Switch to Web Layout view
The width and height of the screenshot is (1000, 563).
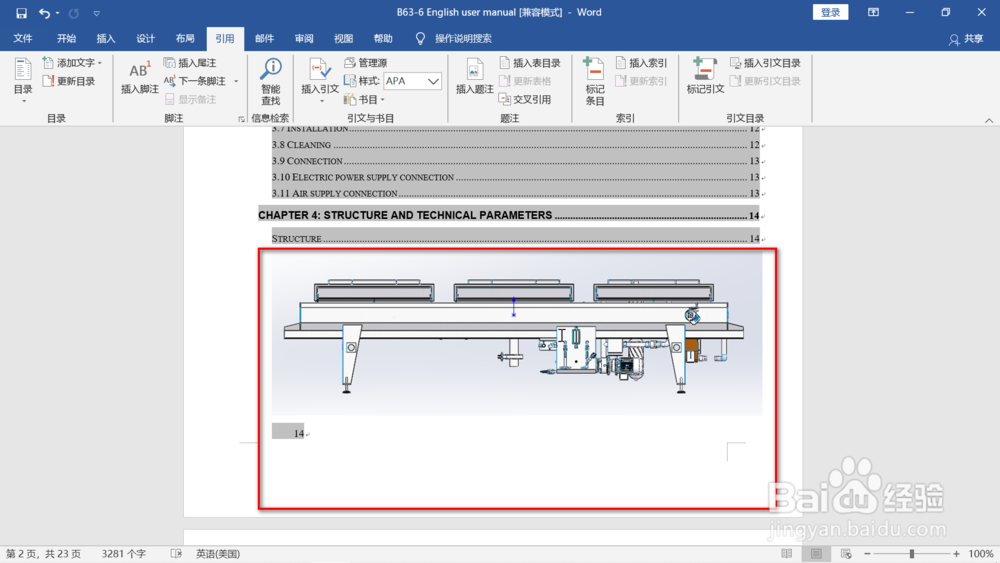click(846, 553)
